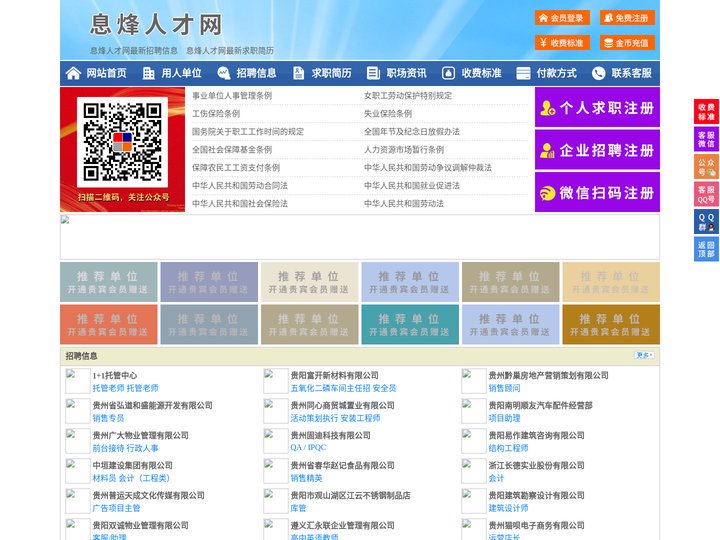This screenshot has width=720, height=540.
Task: Open the 建筑设计师 job link
Action: pyautogui.click(x=508, y=508)
